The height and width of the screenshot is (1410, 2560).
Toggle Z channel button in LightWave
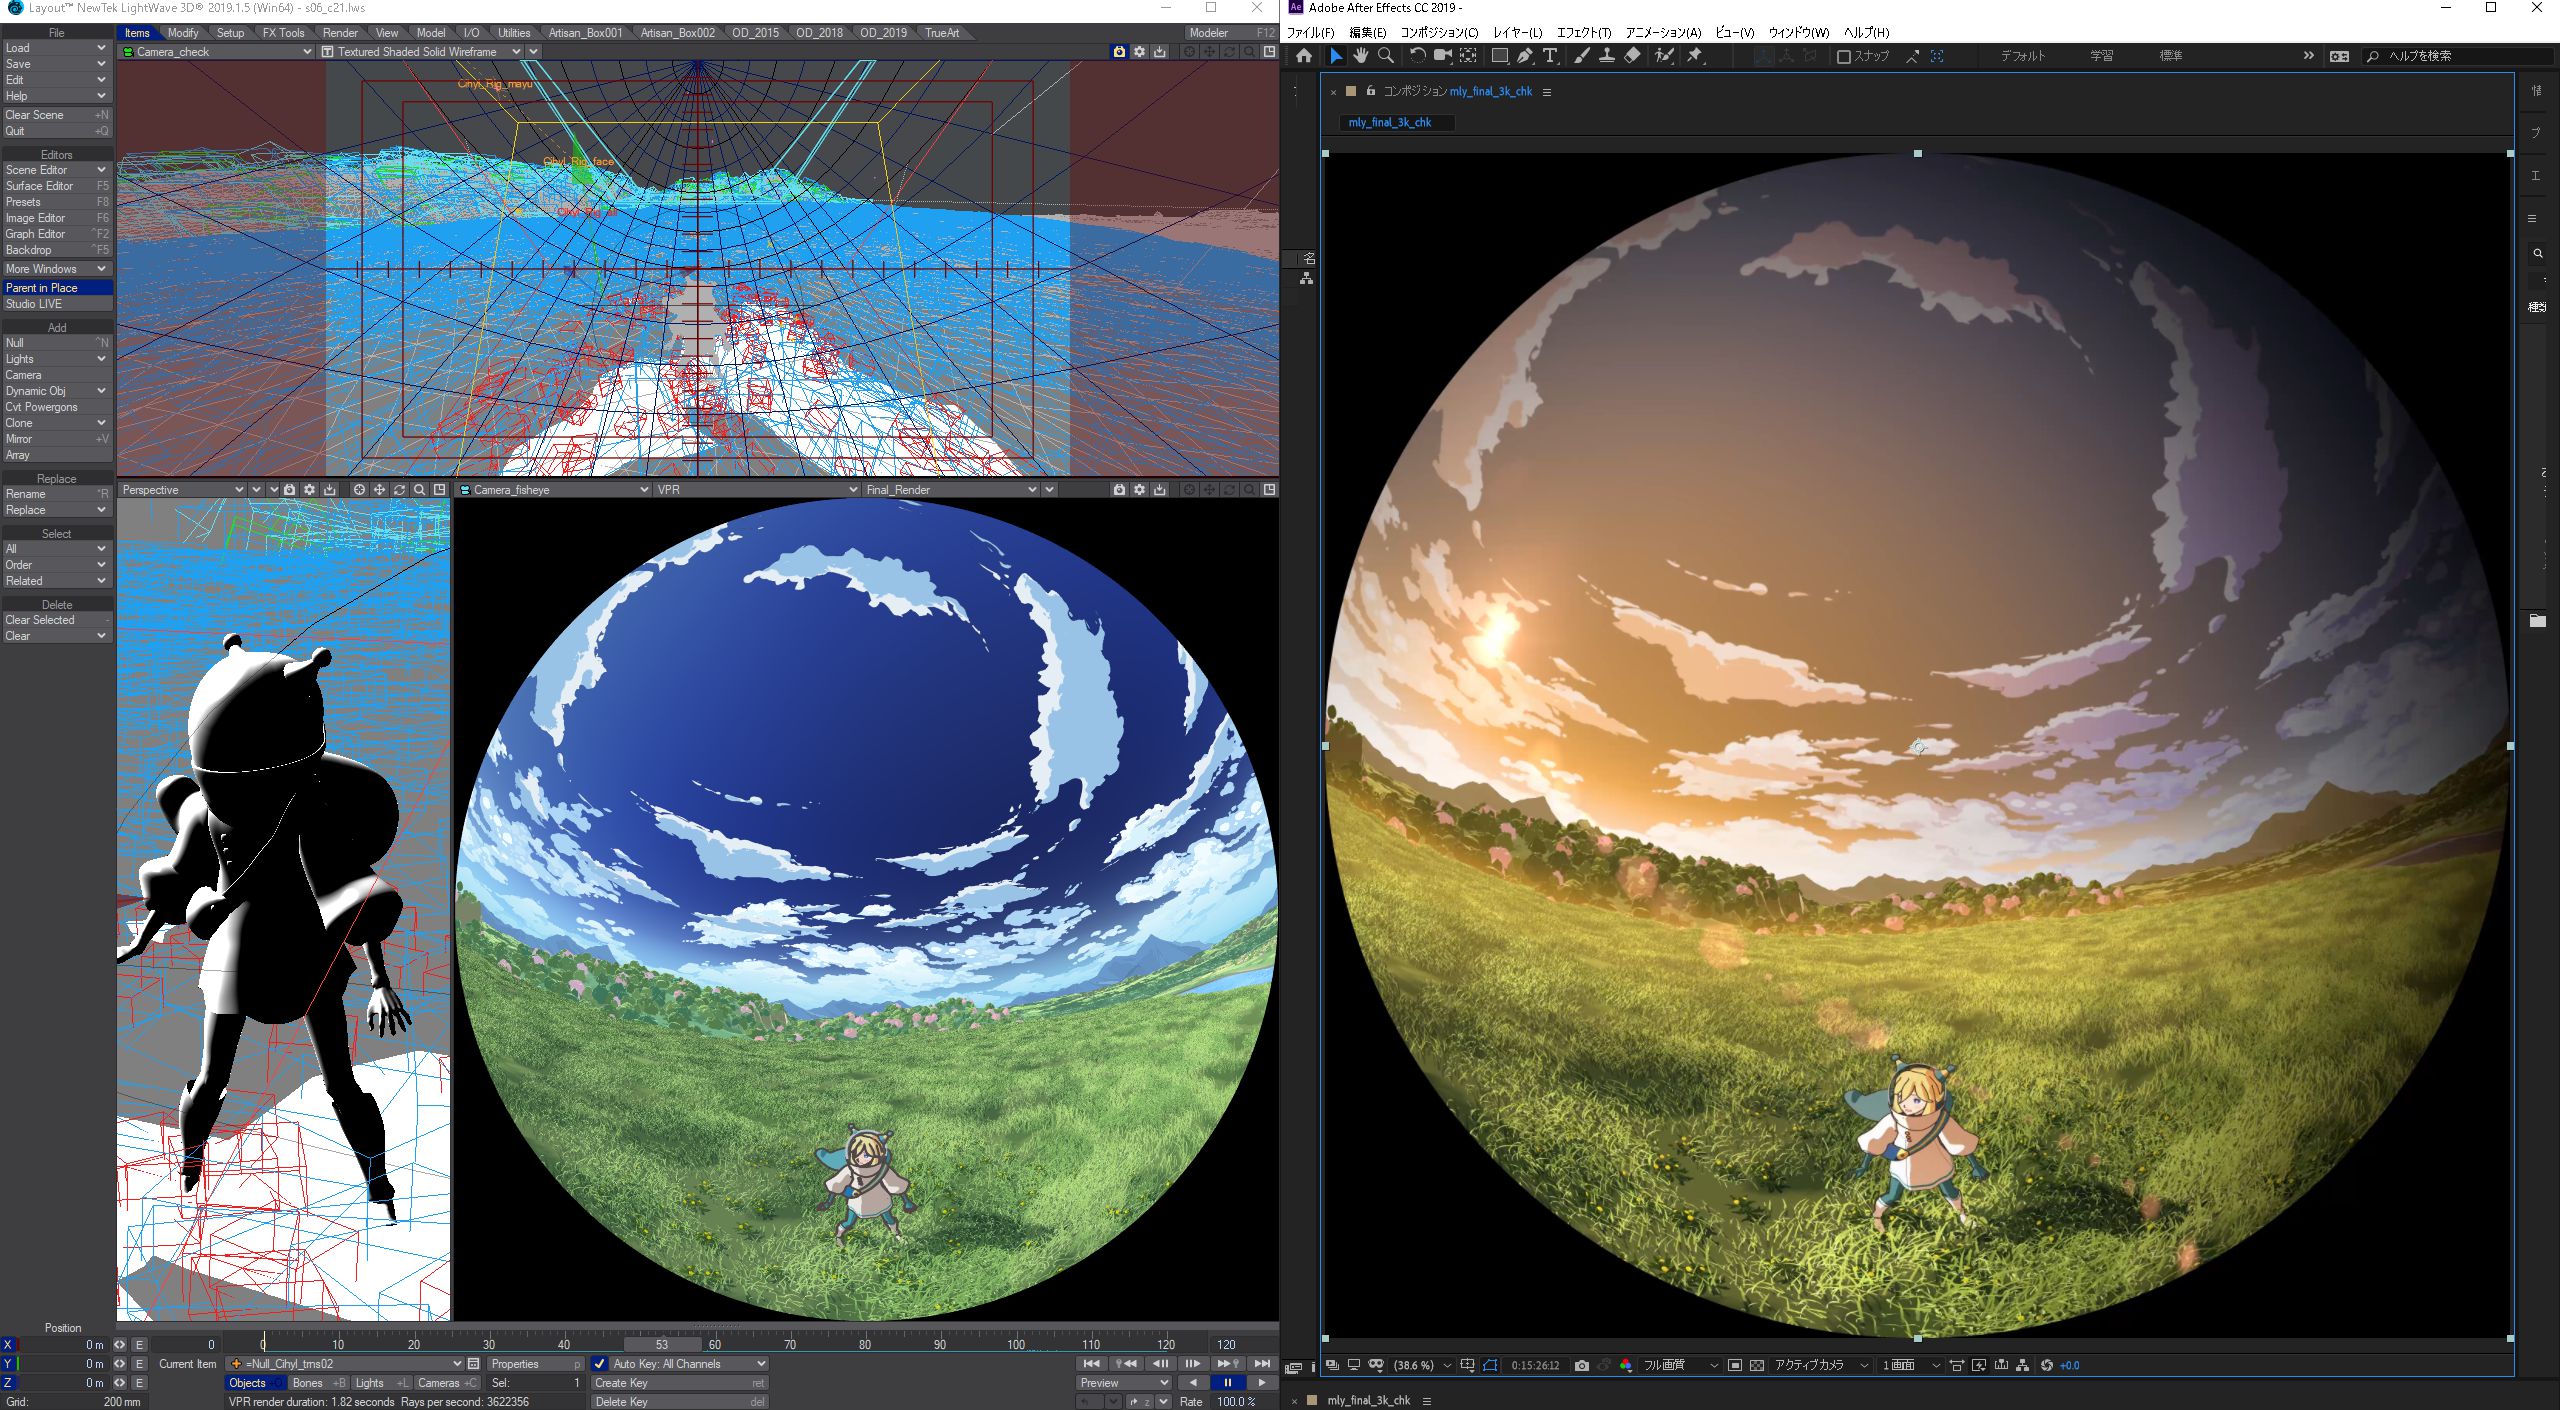click(x=8, y=1382)
